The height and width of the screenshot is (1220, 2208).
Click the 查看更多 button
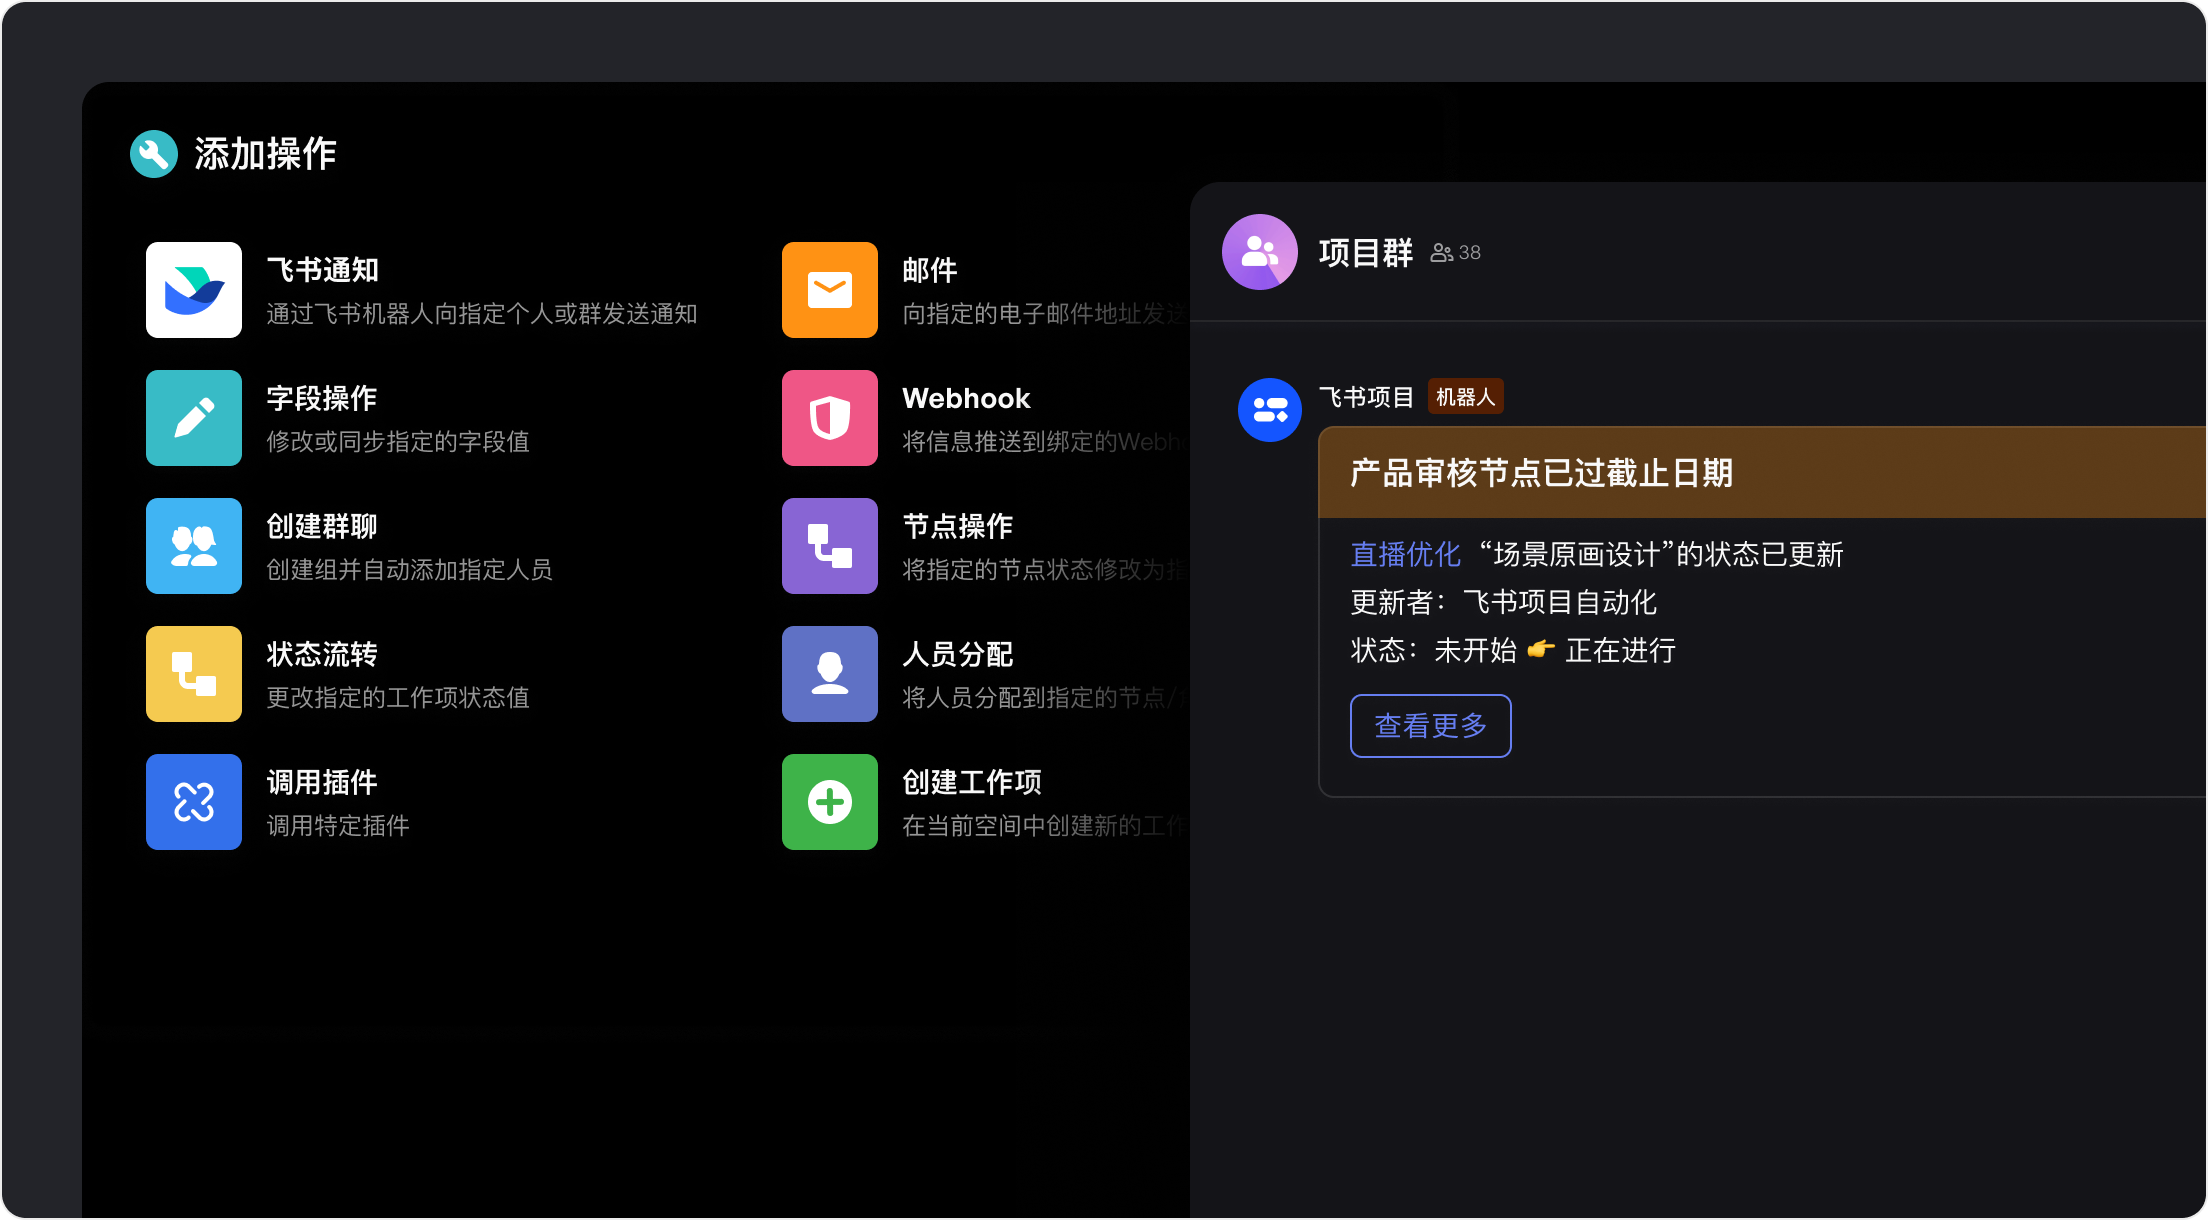[1430, 726]
